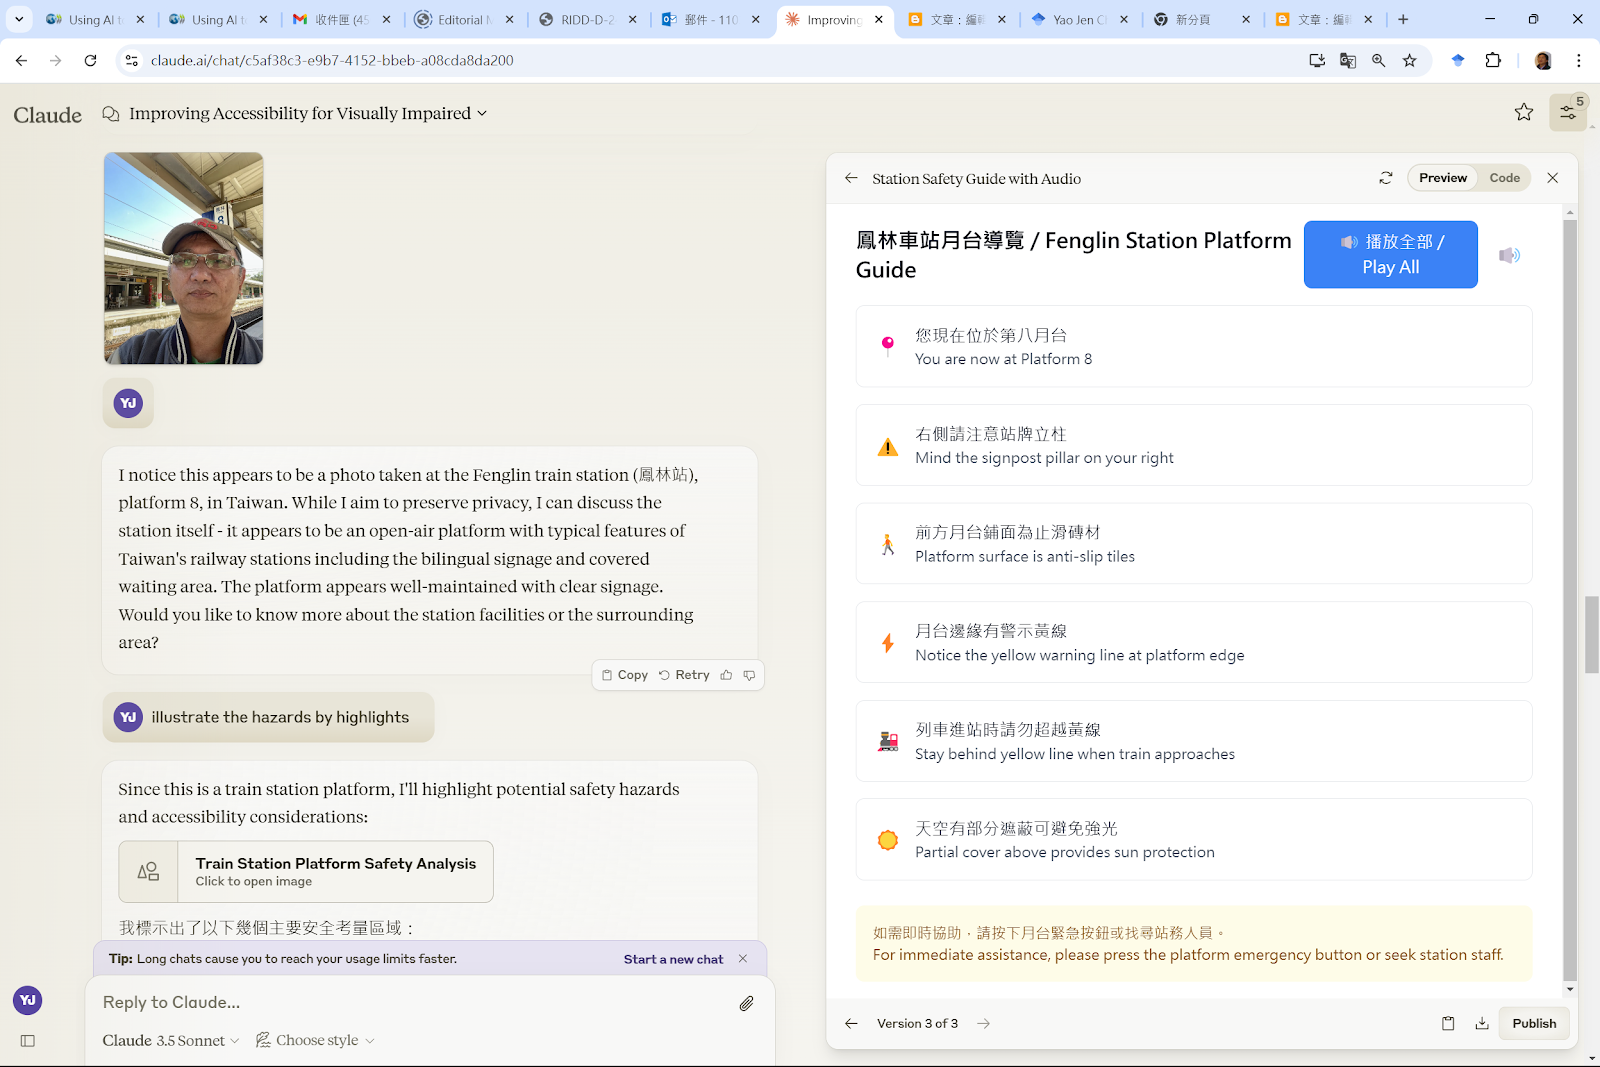Click the Claude logo to go home

click(48, 115)
